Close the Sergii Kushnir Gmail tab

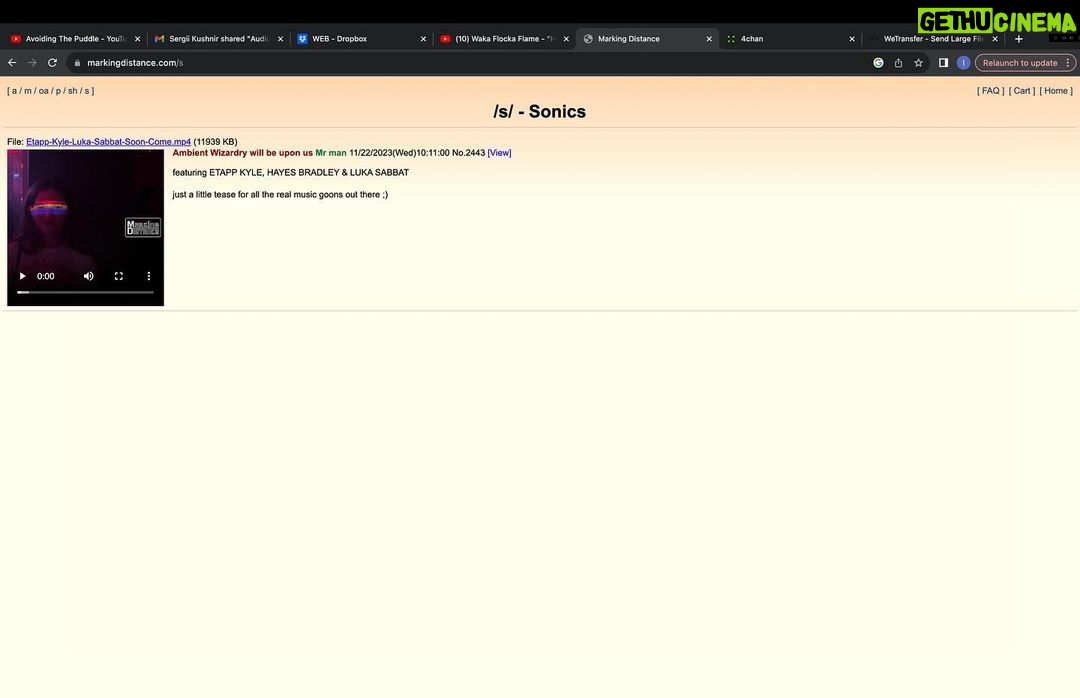coord(280,39)
